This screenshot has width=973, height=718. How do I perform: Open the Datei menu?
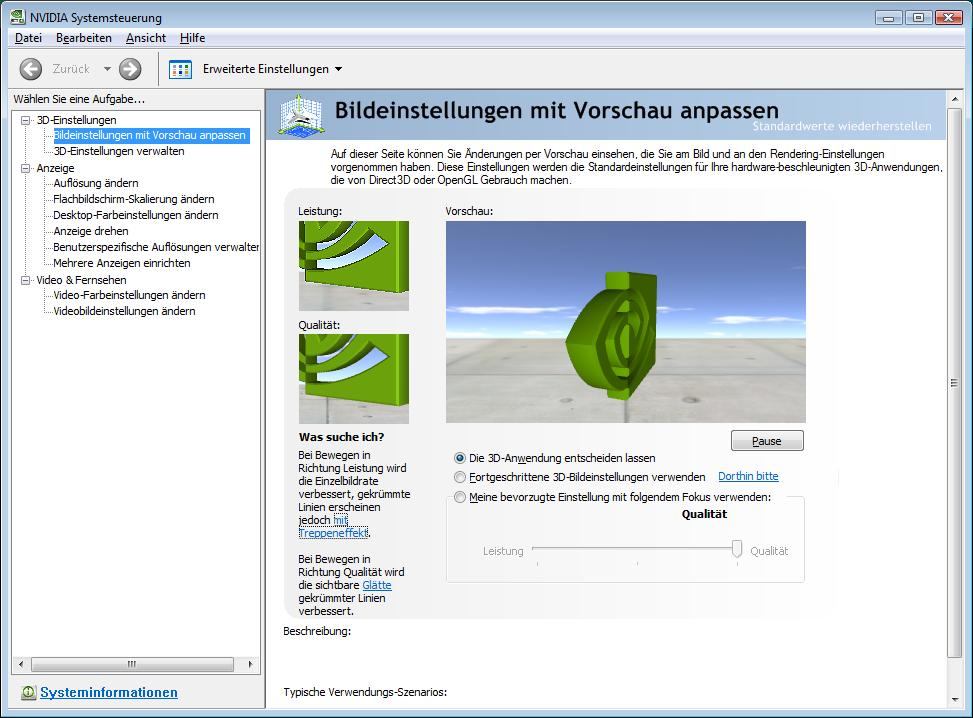pos(29,38)
